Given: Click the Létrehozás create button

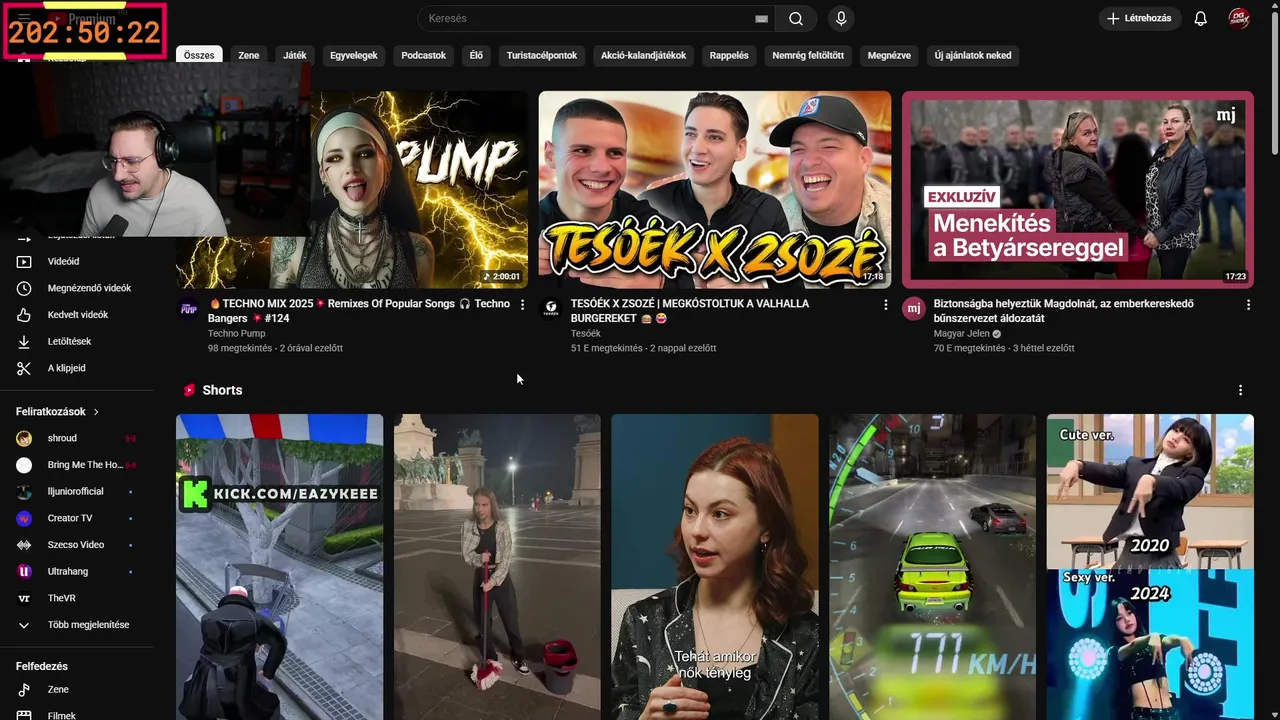Looking at the screenshot, I should pos(1140,18).
